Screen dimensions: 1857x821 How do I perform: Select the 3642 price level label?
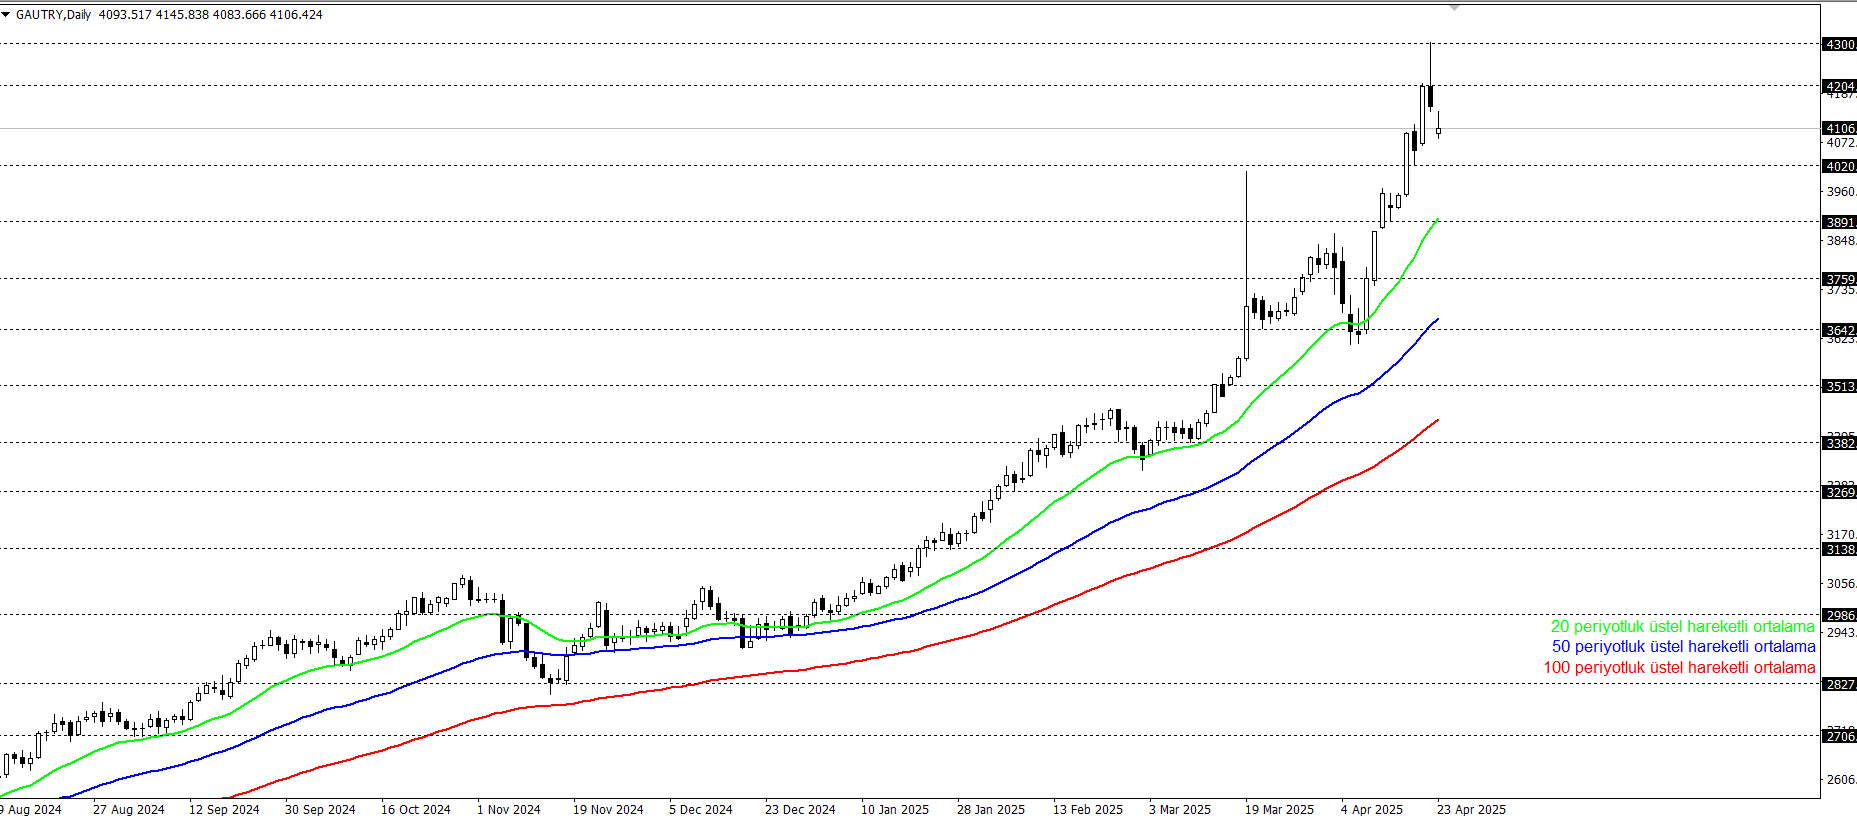(1839, 330)
